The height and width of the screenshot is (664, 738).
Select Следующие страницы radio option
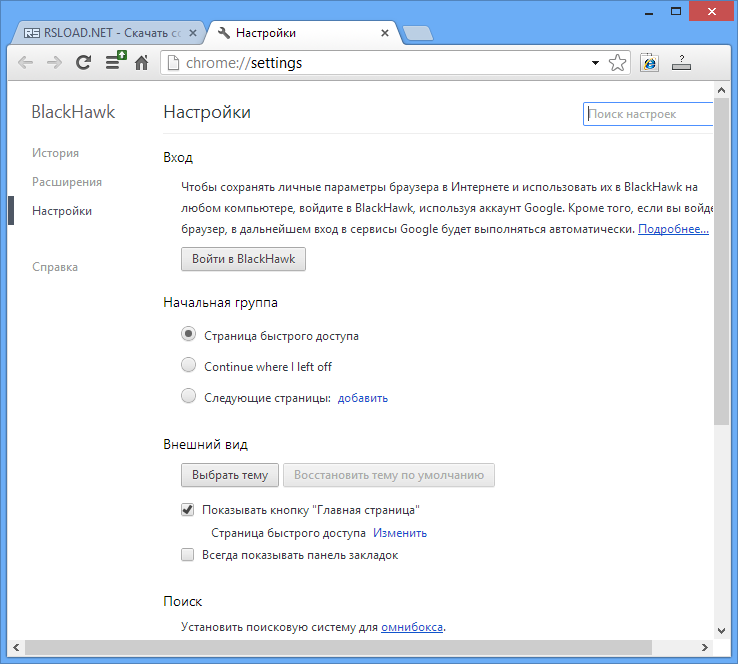click(188, 396)
